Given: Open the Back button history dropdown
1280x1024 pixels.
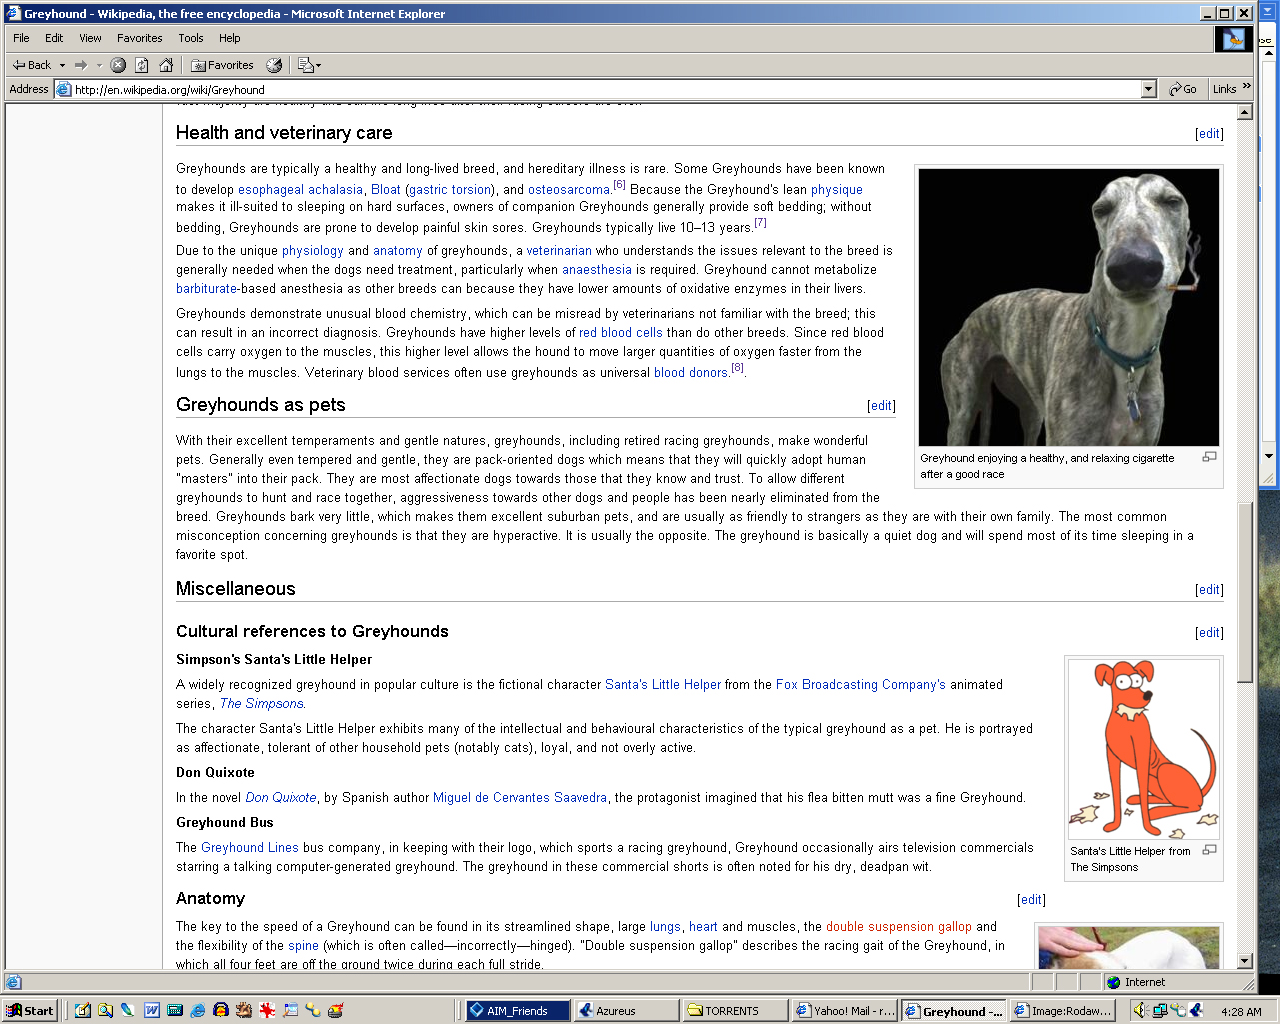Looking at the screenshot, I should coord(62,65).
